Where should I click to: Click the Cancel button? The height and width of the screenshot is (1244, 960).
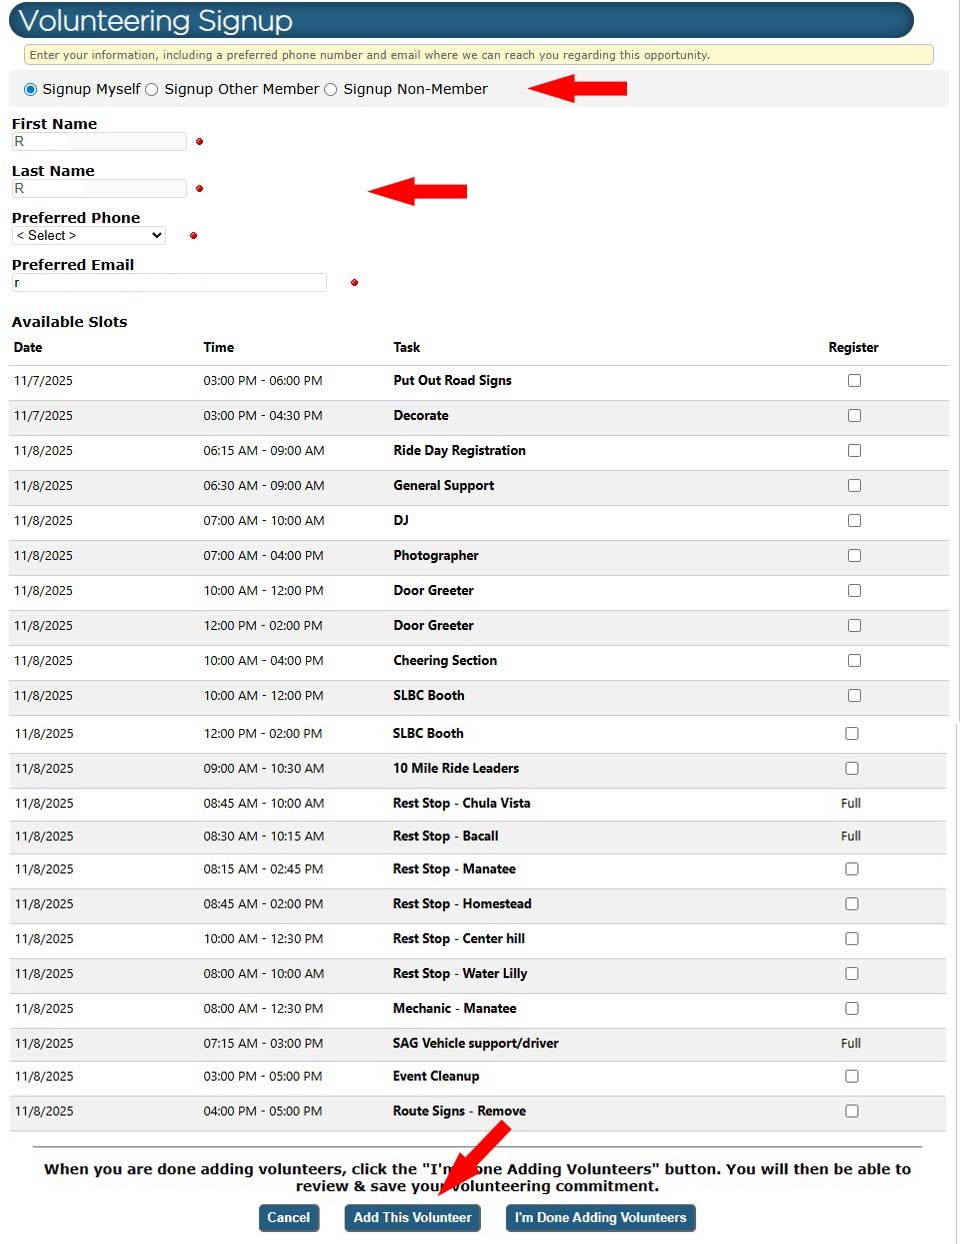[289, 1218]
